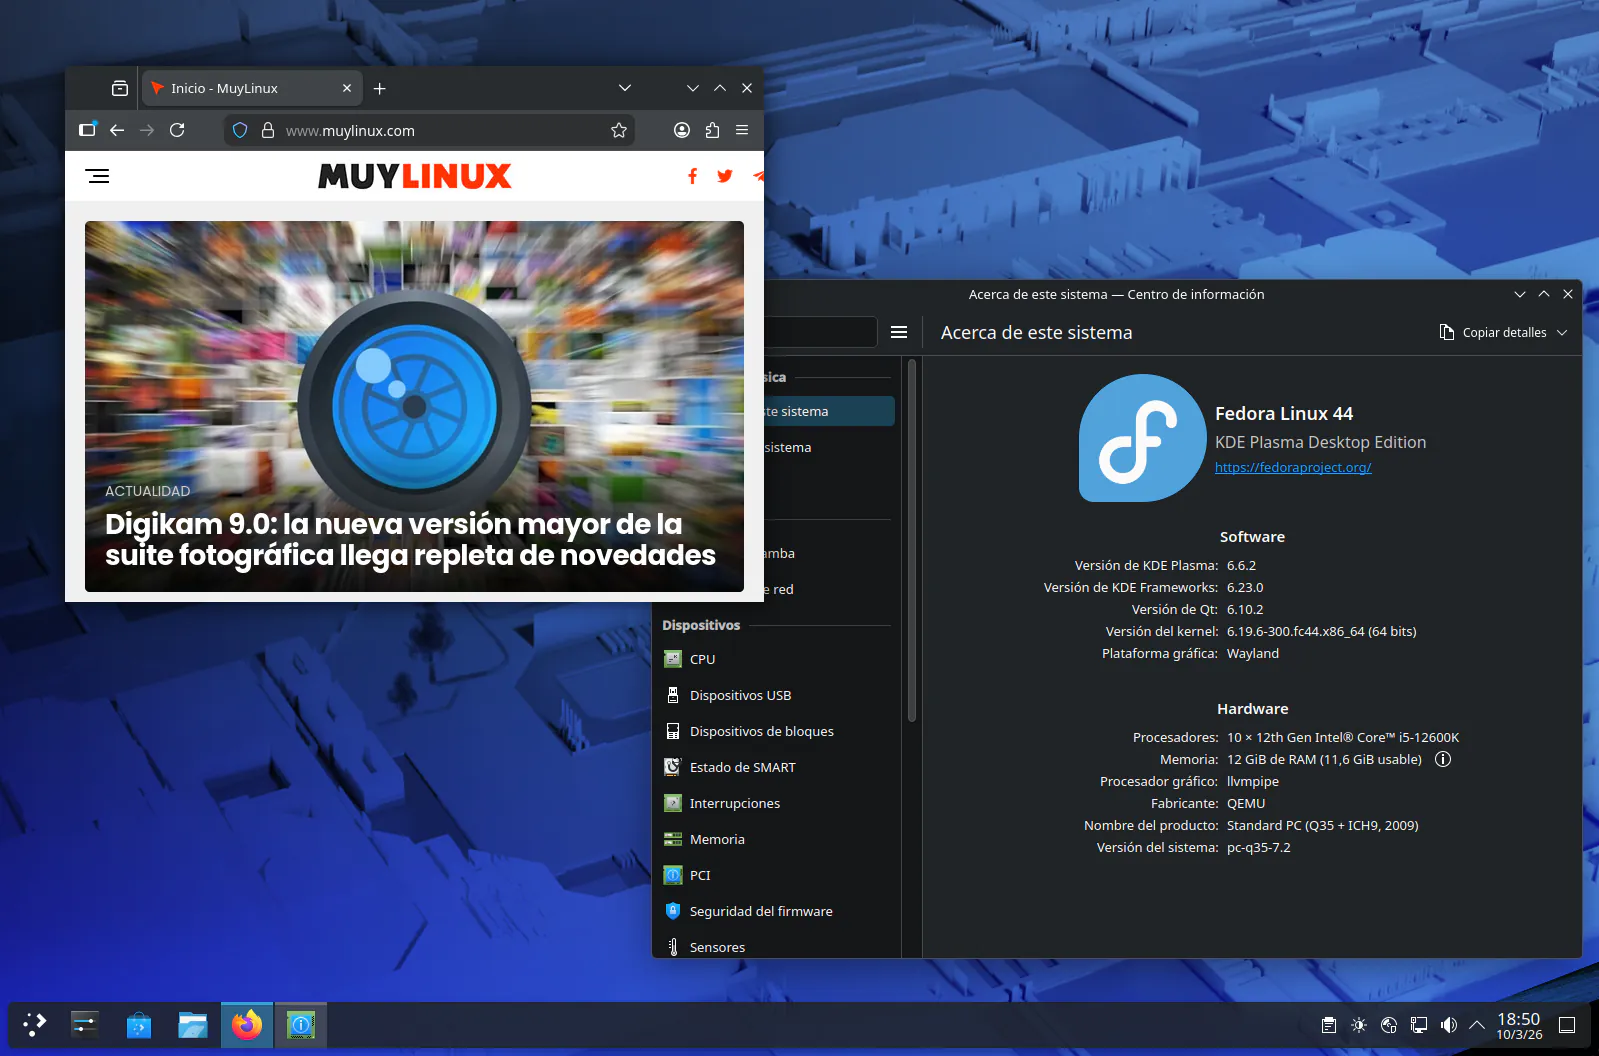The width and height of the screenshot is (1599, 1056).
Task: Select CPU in the Dispositivos list
Action: [x=702, y=659]
